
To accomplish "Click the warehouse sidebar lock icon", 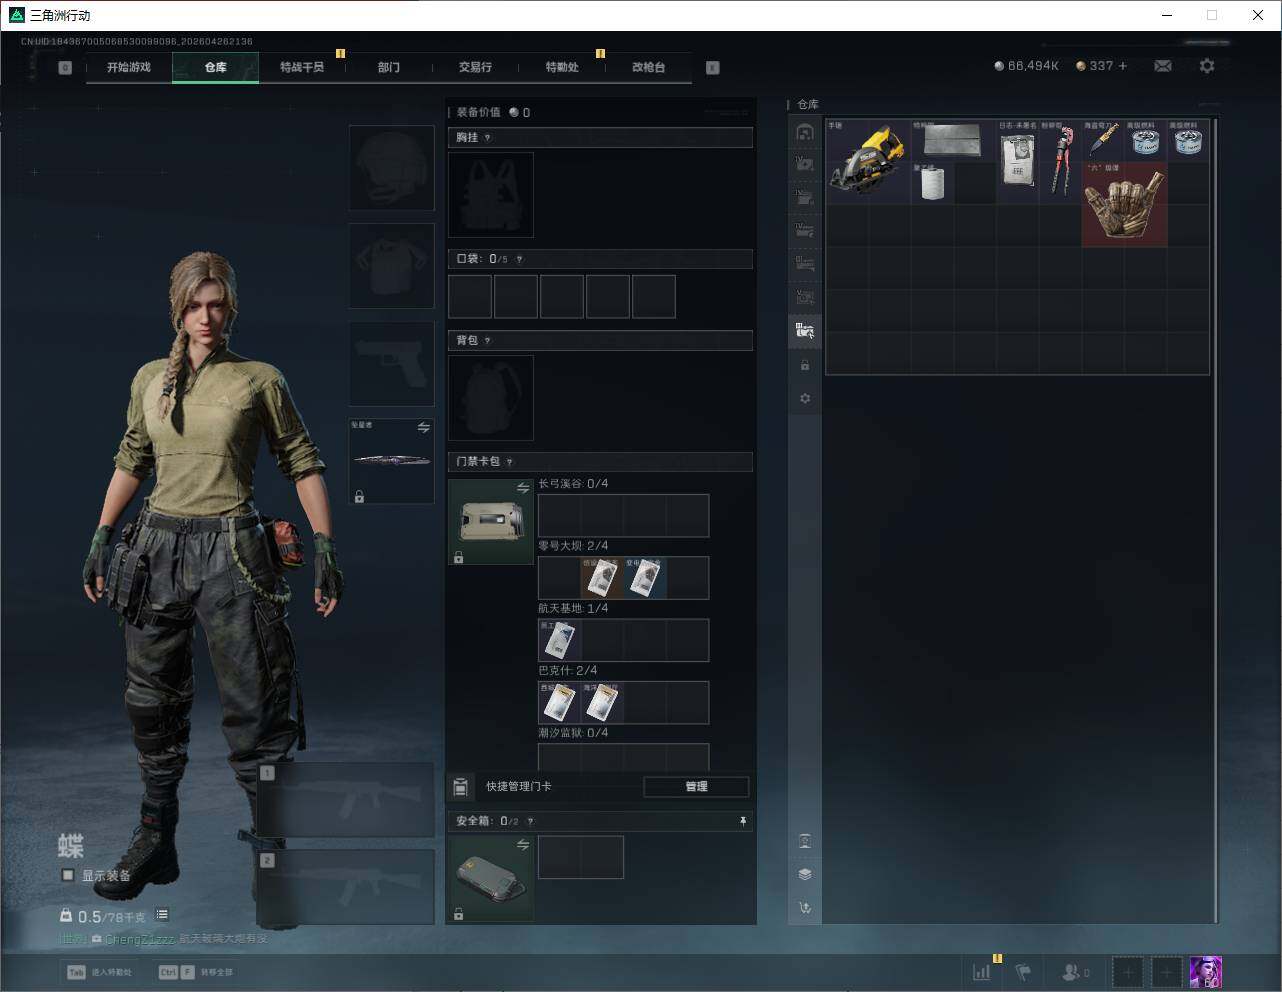I will point(805,365).
